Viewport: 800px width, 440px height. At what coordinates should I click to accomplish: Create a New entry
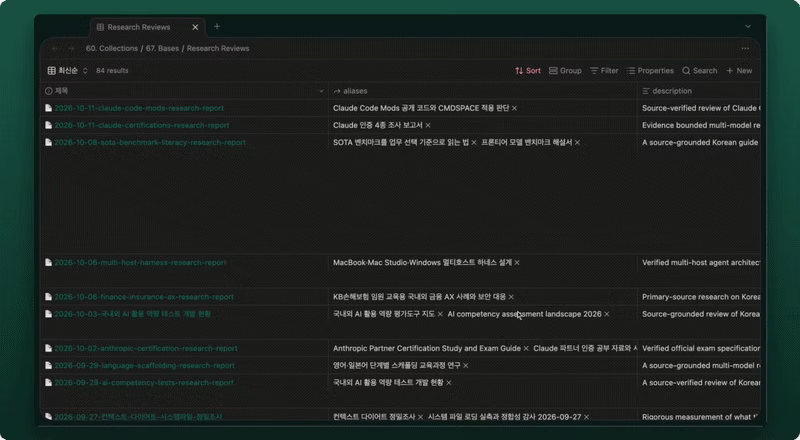pos(739,71)
